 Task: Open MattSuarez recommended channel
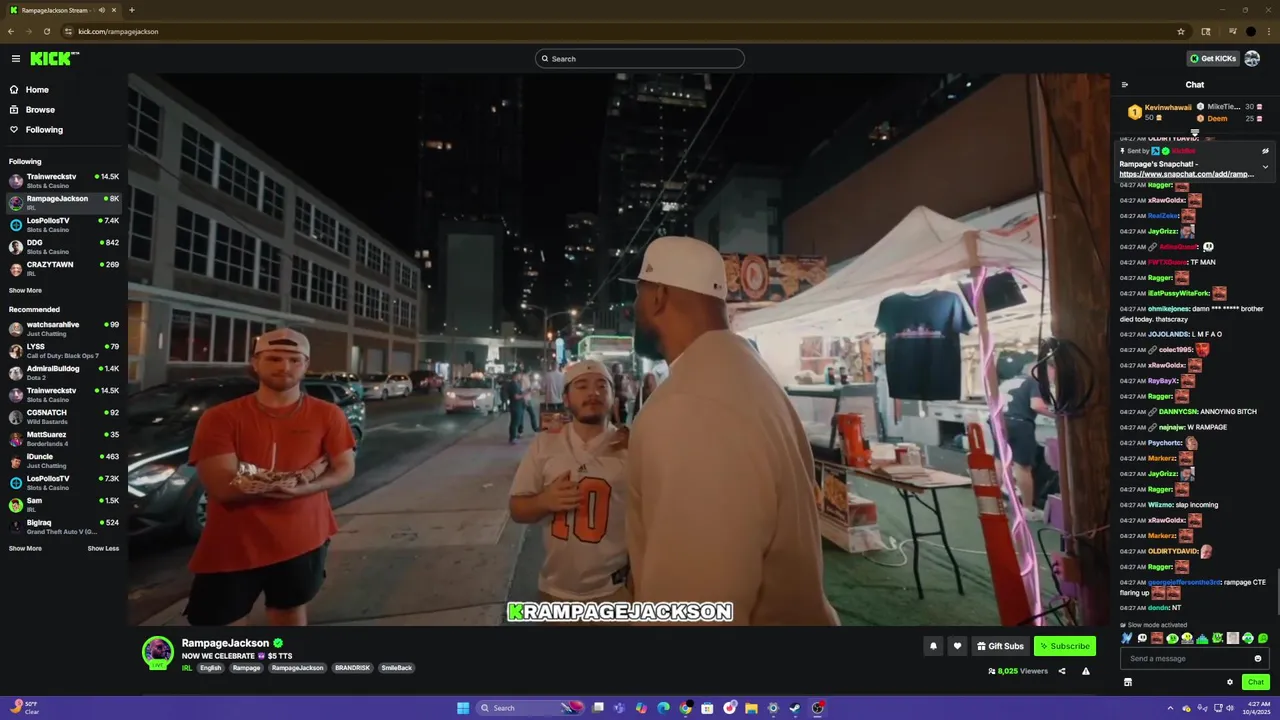coord(64,439)
